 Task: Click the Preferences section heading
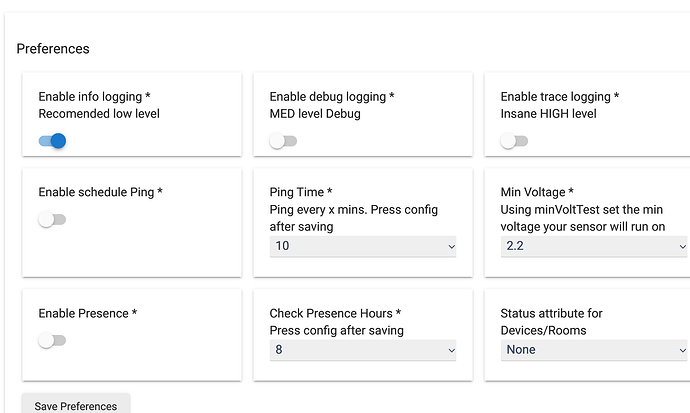(x=53, y=48)
